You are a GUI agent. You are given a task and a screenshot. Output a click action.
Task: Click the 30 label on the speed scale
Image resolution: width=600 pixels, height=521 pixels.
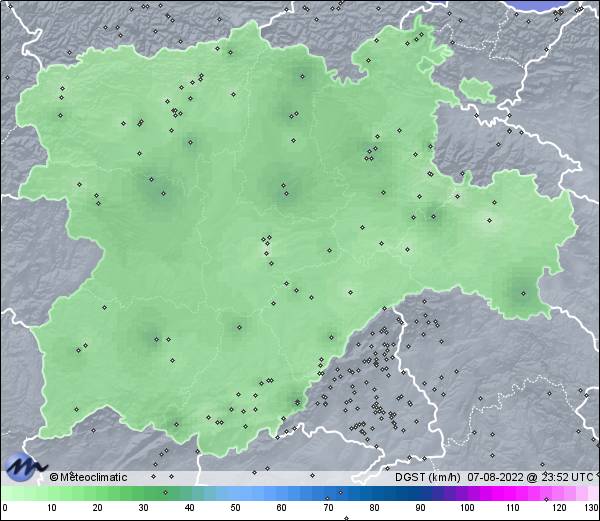143,508
